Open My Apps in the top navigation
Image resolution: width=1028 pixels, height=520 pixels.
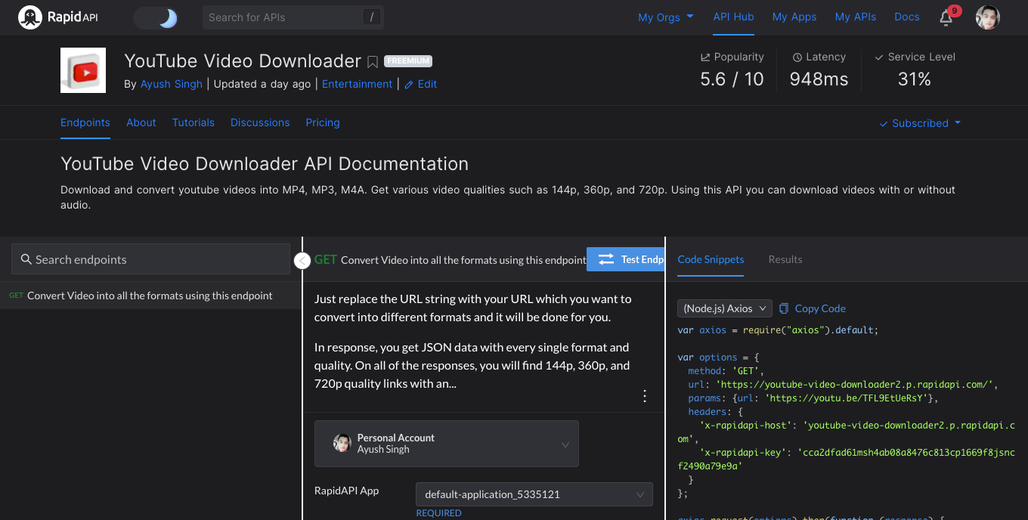(794, 17)
